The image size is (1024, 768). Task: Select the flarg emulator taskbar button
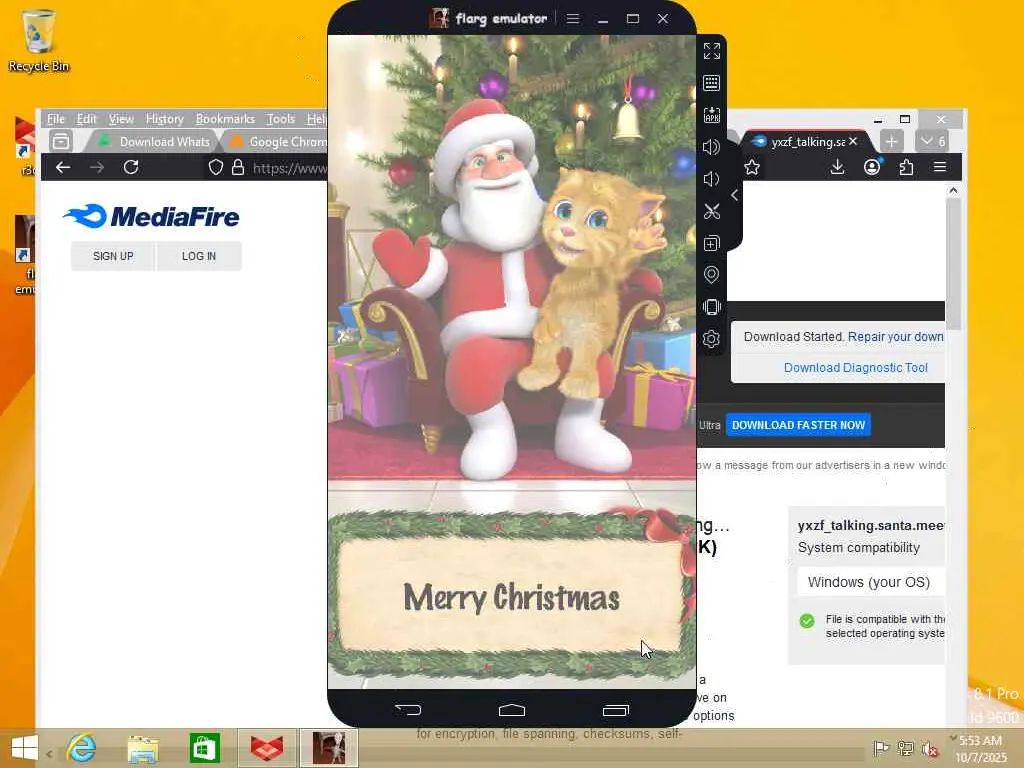pyautogui.click(x=329, y=748)
